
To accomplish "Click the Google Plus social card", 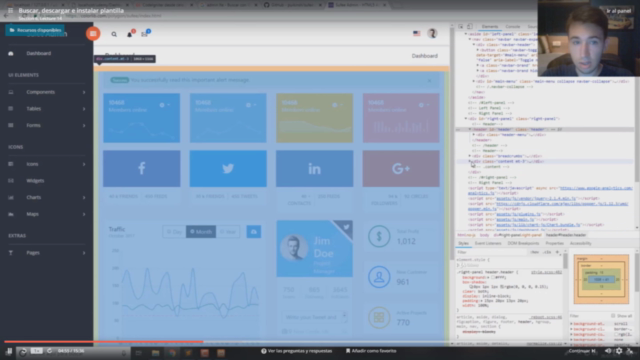I will [401, 168].
